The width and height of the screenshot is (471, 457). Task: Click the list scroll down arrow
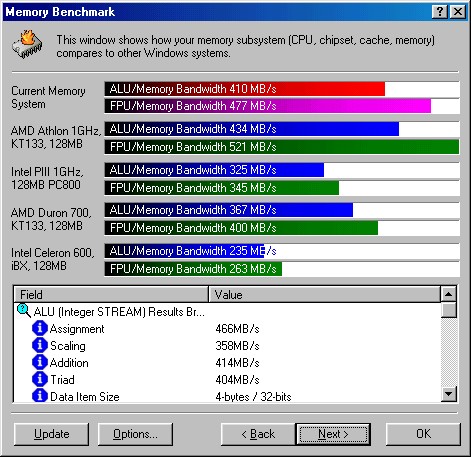(x=449, y=394)
